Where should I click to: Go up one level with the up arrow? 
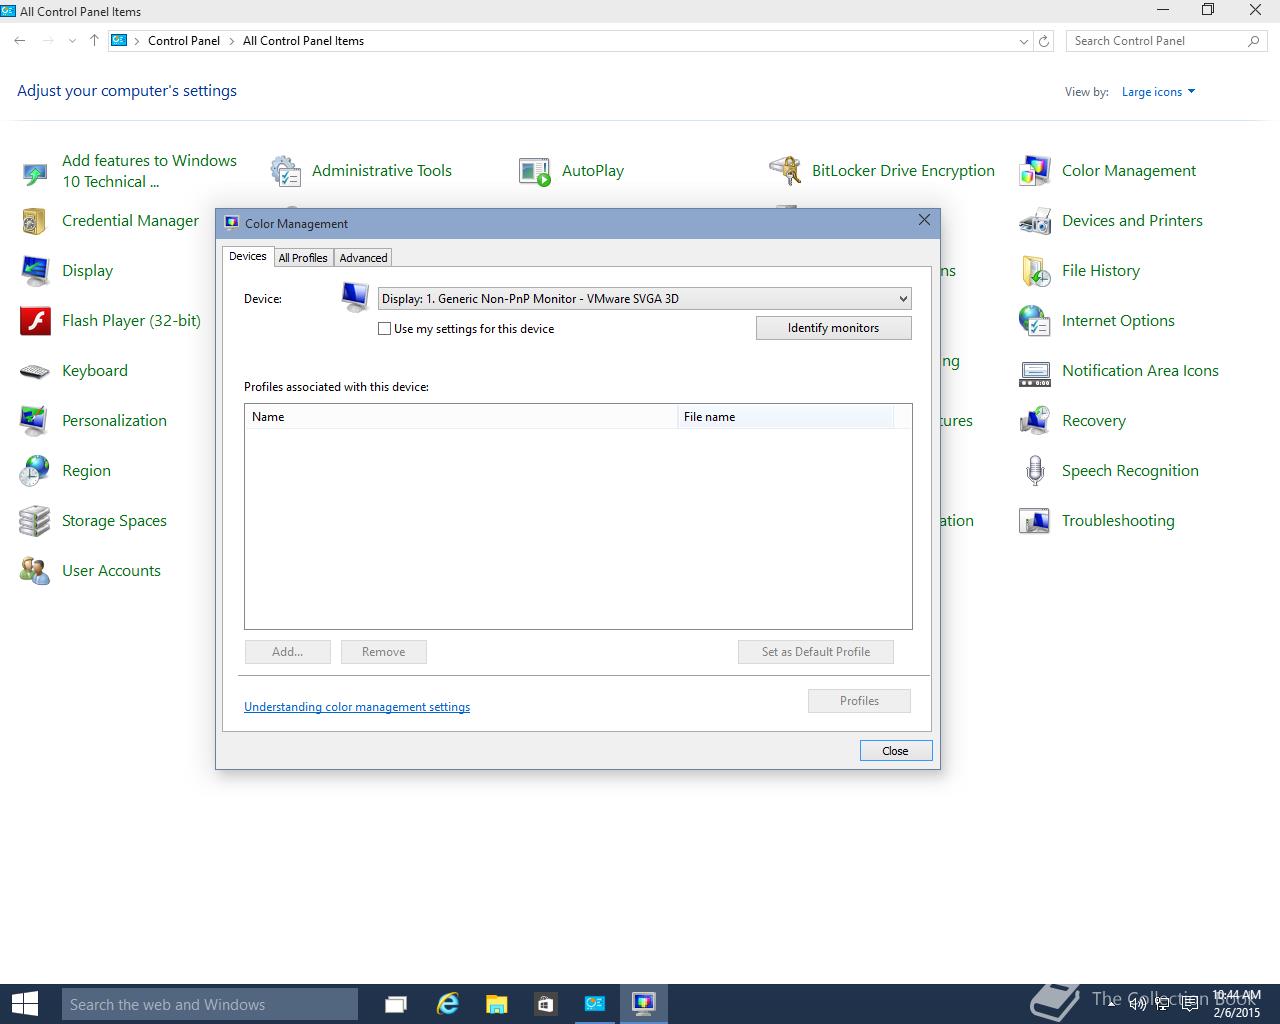[94, 41]
